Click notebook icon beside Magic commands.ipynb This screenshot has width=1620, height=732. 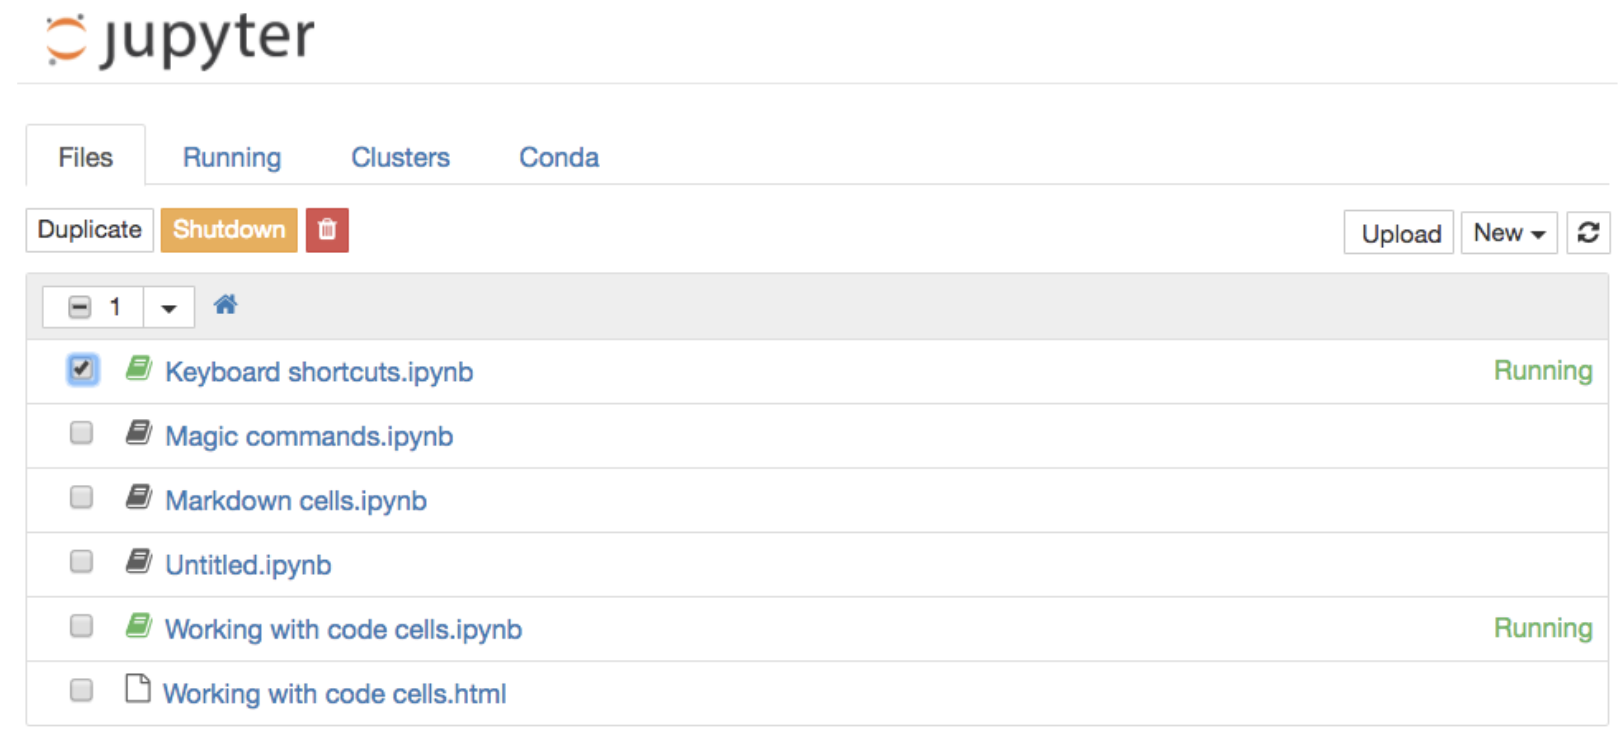click(x=139, y=433)
